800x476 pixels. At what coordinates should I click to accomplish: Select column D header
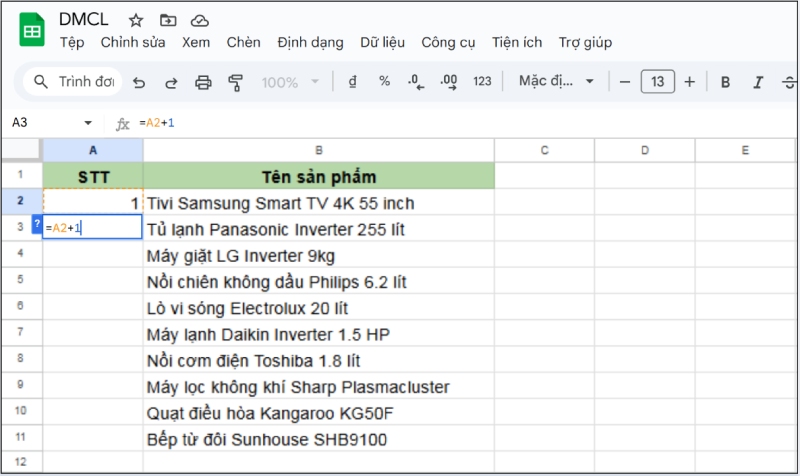point(644,150)
